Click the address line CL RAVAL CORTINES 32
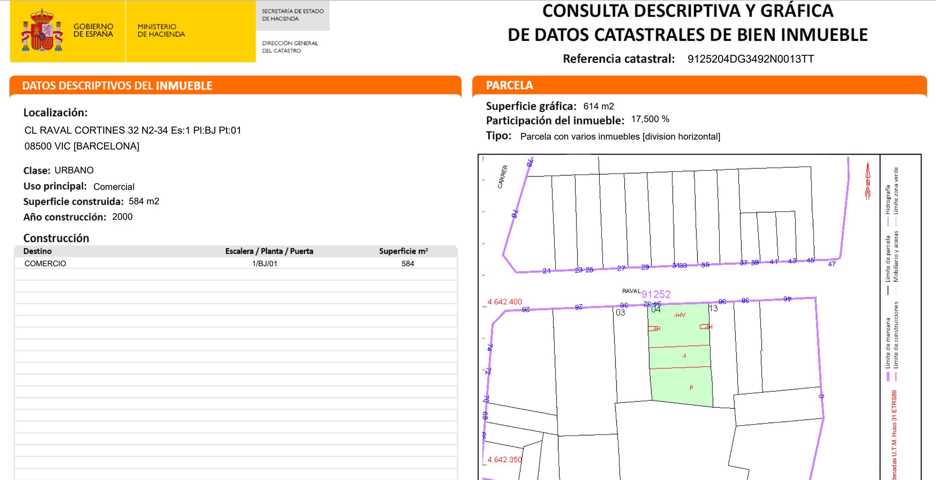936x480 pixels. click(133, 130)
